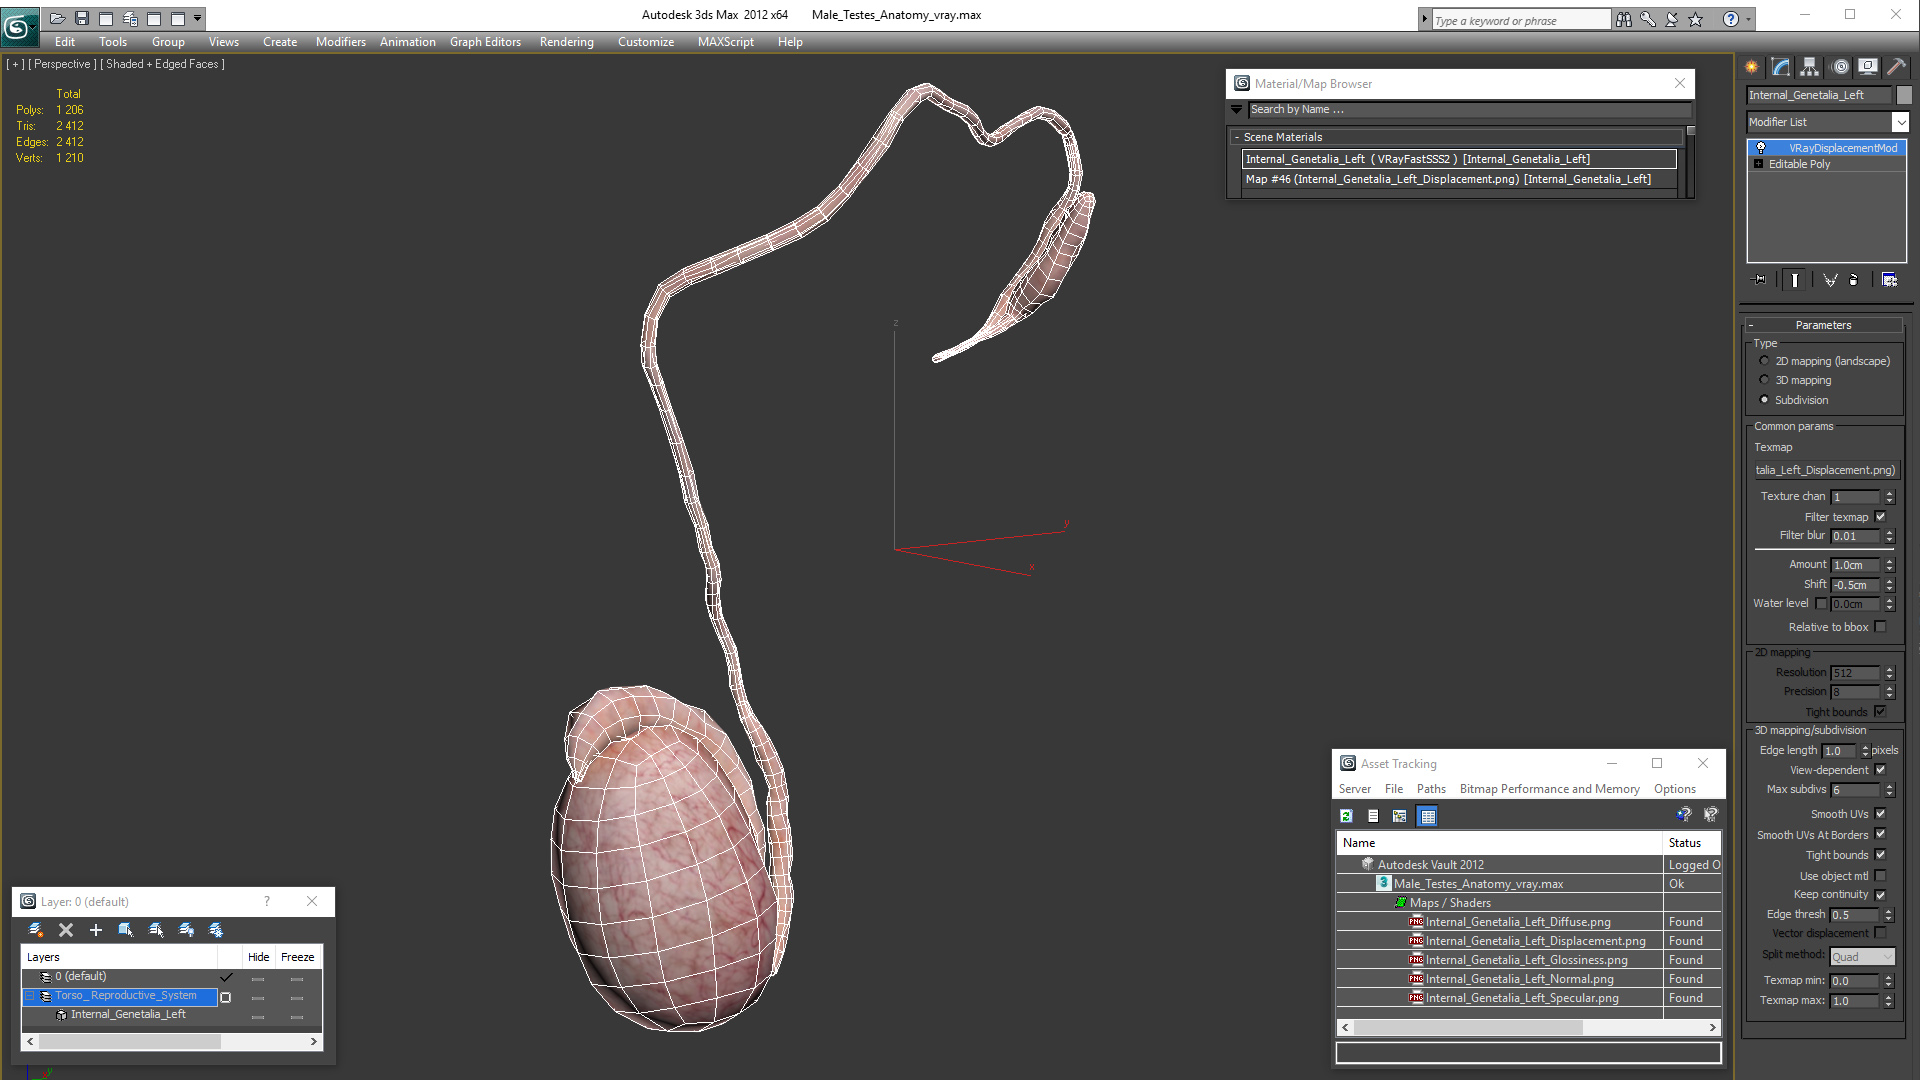
Task: Open the Create command panel tab
Action: (x=1752, y=67)
